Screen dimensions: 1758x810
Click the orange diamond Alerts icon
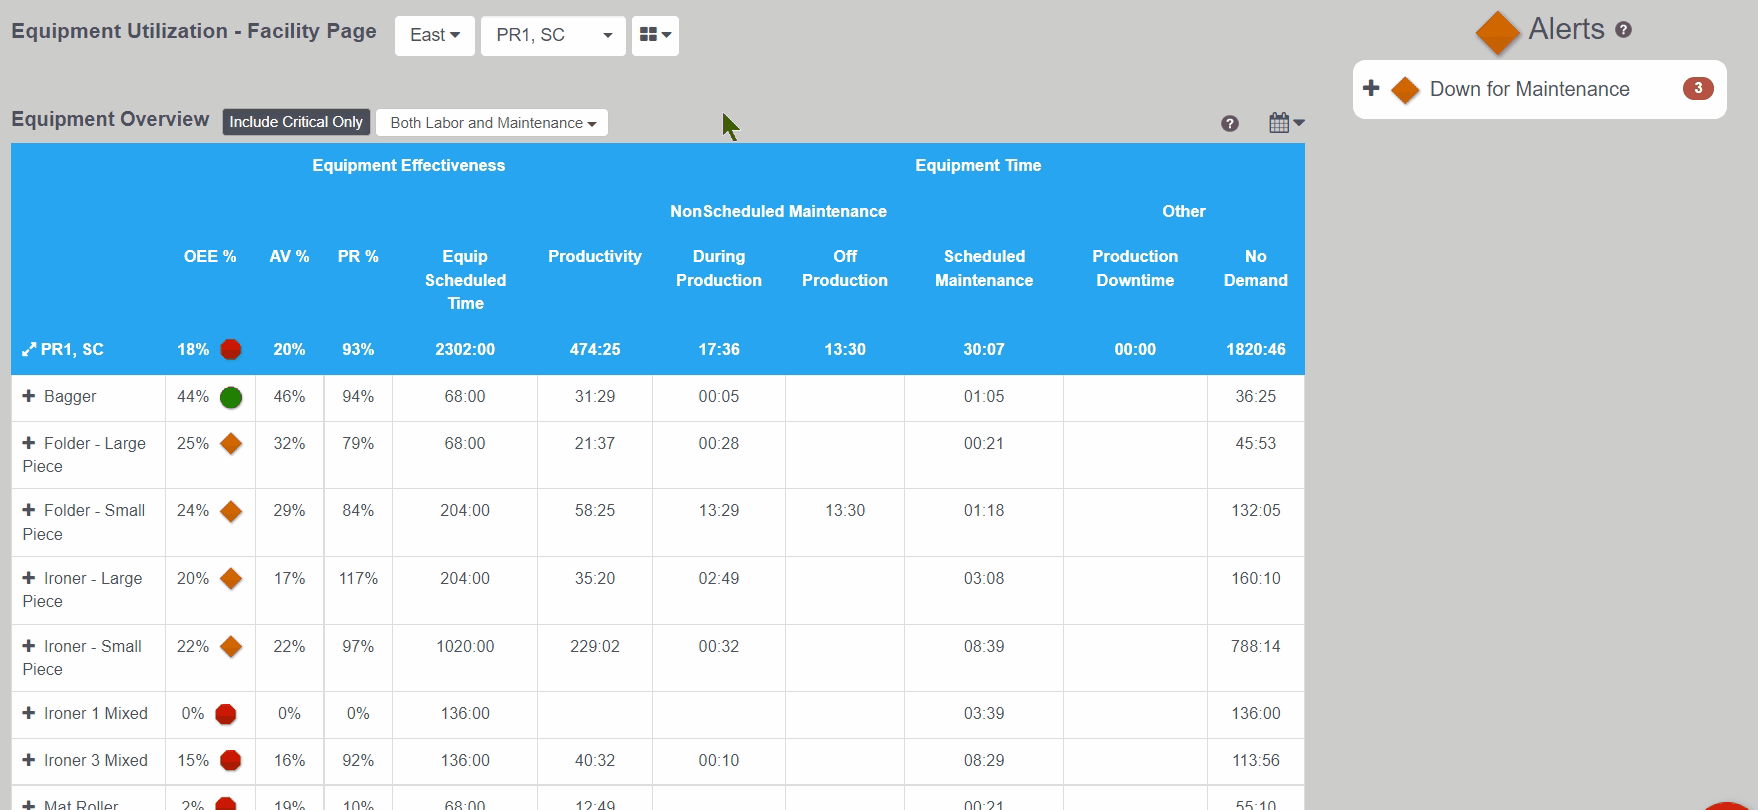1497,33
